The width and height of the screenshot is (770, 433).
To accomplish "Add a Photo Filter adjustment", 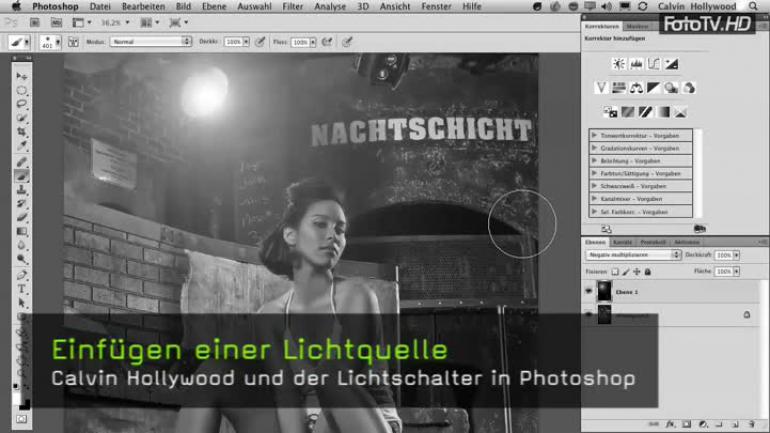I will [x=671, y=88].
